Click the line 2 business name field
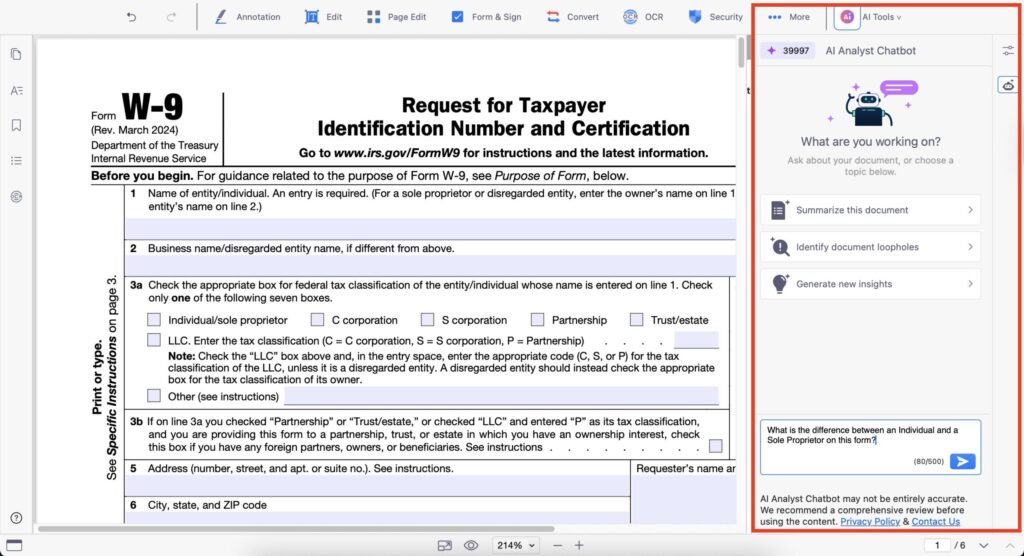This screenshot has width=1024, height=556. [x=430, y=265]
